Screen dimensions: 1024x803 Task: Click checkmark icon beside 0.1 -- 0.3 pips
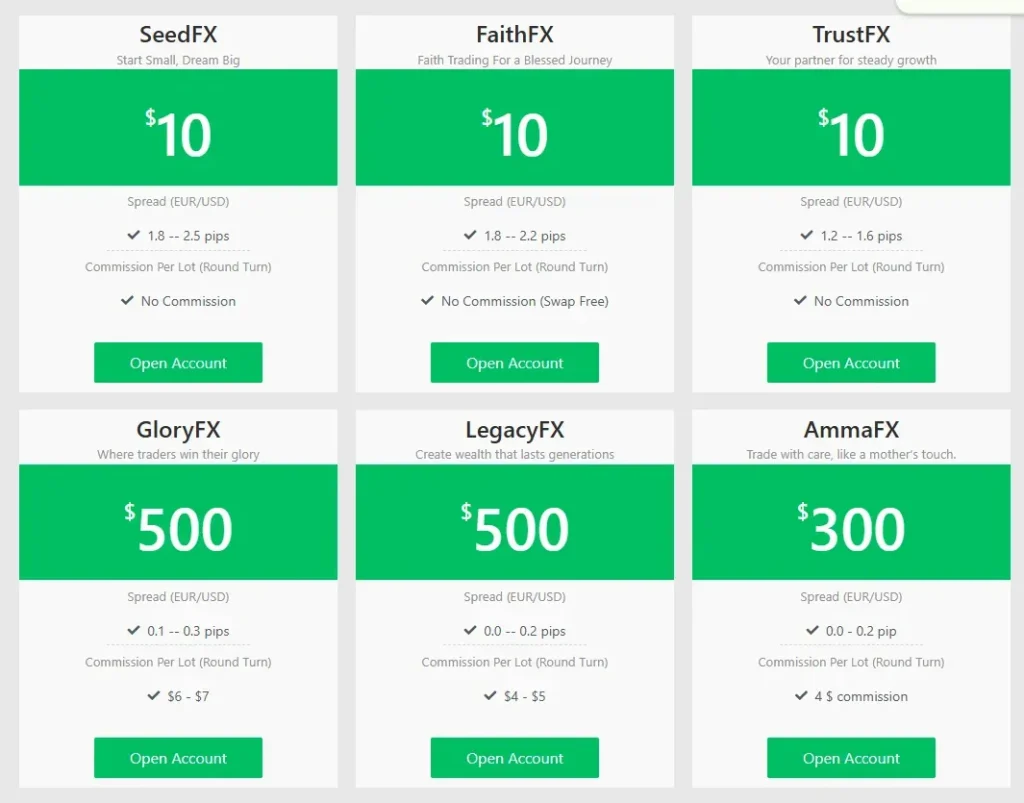tap(134, 630)
